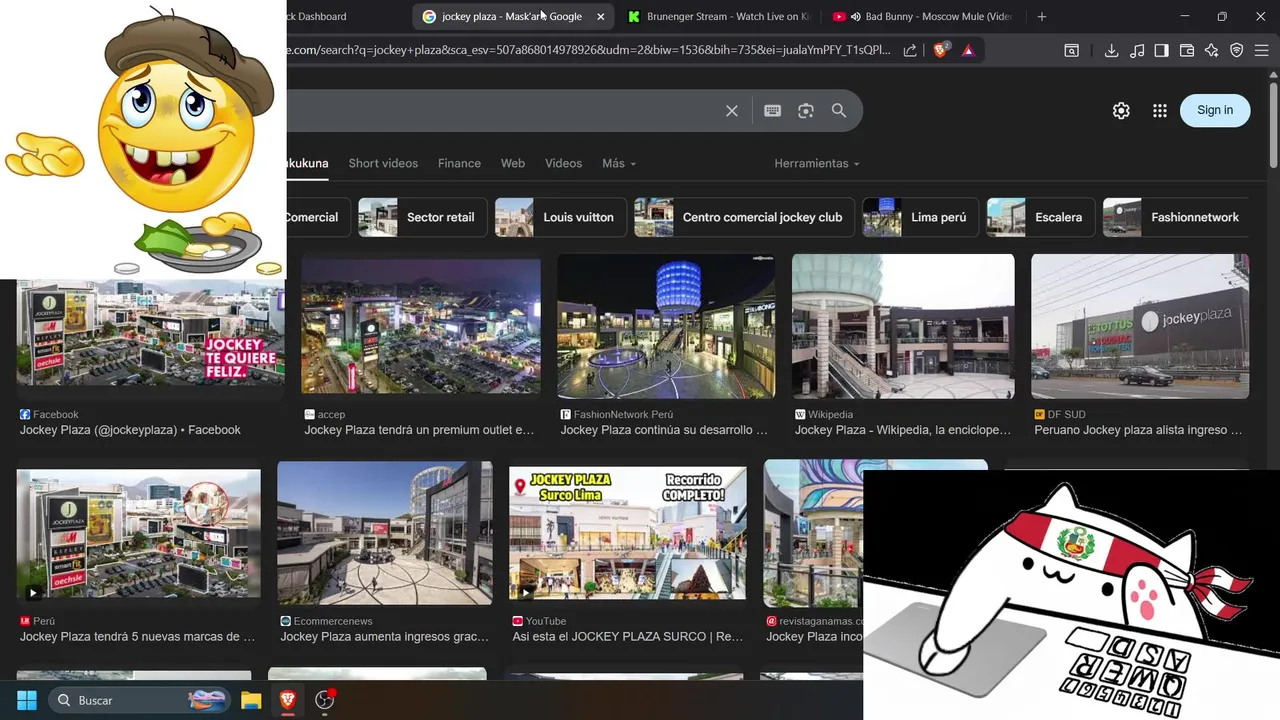Open the DF SUD jockeyplaza billboard image
The height and width of the screenshot is (720, 1280).
(1140, 326)
